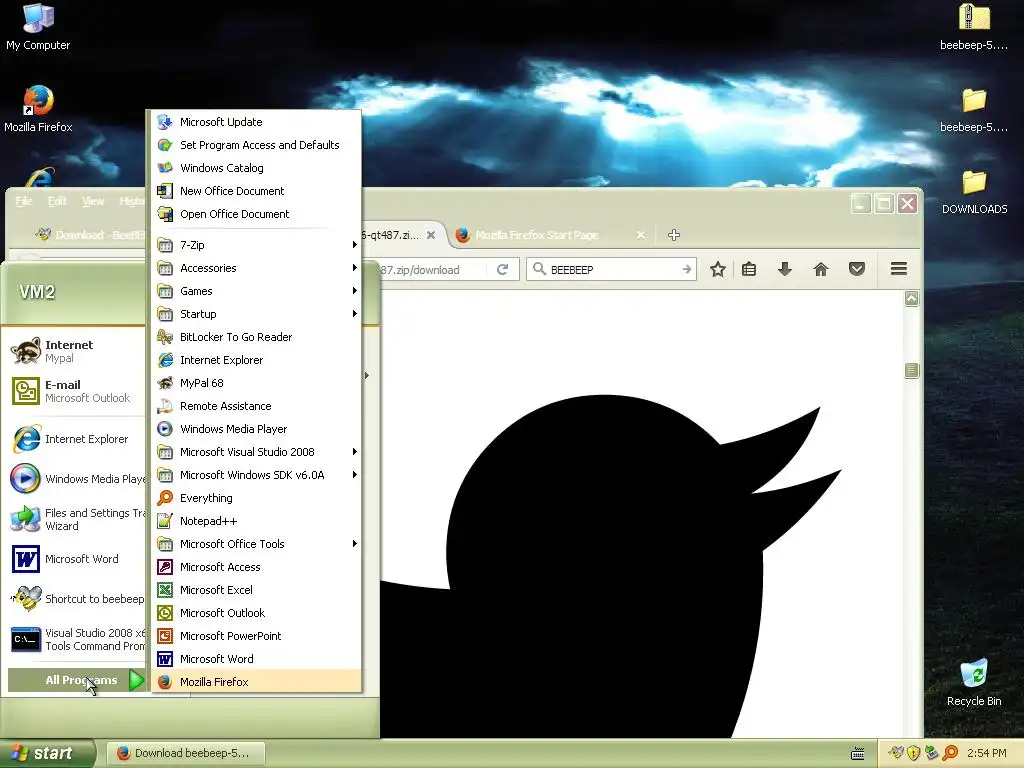The height and width of the screenshot is (768, 1024).
Task: Click the Everything tray icon
Action: point(950,753)
